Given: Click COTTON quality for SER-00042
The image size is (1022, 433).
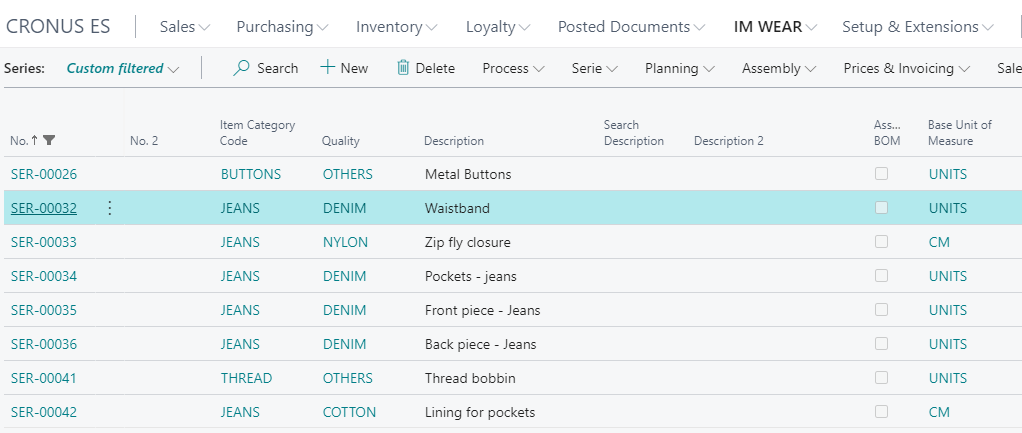Looking at the screenshot, I should (349, 412).
